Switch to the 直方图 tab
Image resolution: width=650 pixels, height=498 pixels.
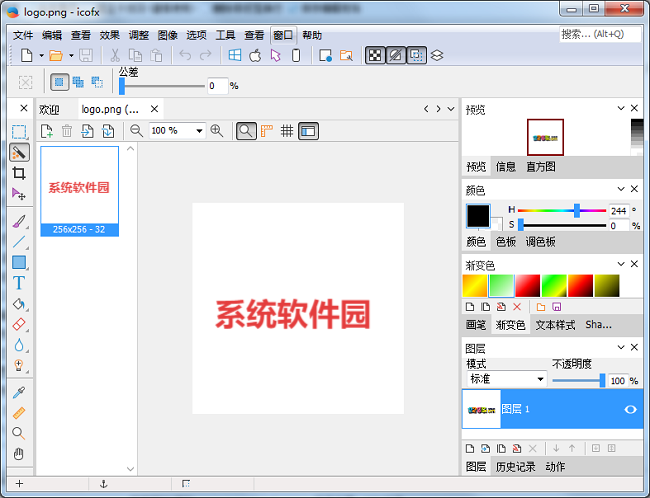pos(541,167)
